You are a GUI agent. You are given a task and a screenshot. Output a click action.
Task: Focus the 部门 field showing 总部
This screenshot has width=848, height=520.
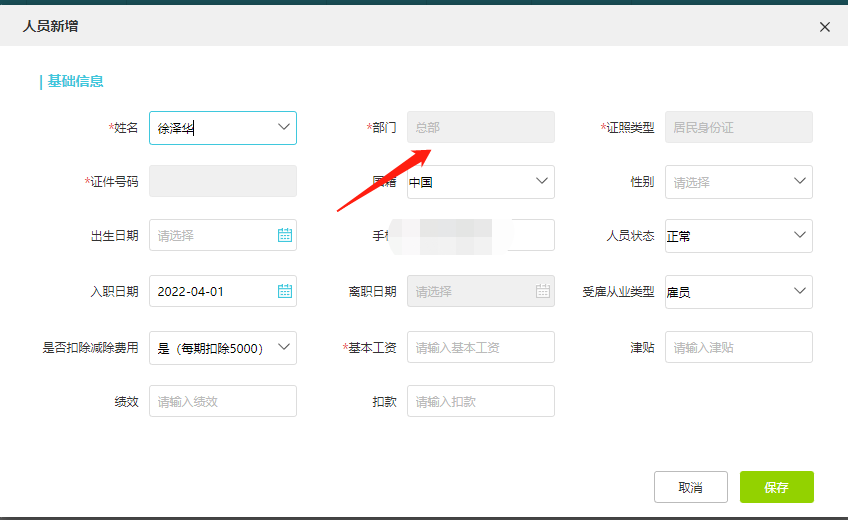(481, 127)
